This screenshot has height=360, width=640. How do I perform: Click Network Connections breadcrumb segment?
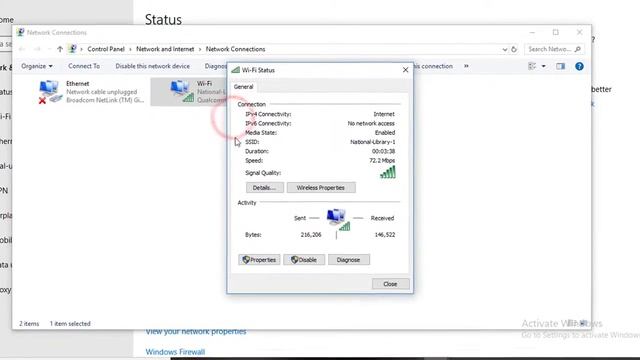click(236, 49)
